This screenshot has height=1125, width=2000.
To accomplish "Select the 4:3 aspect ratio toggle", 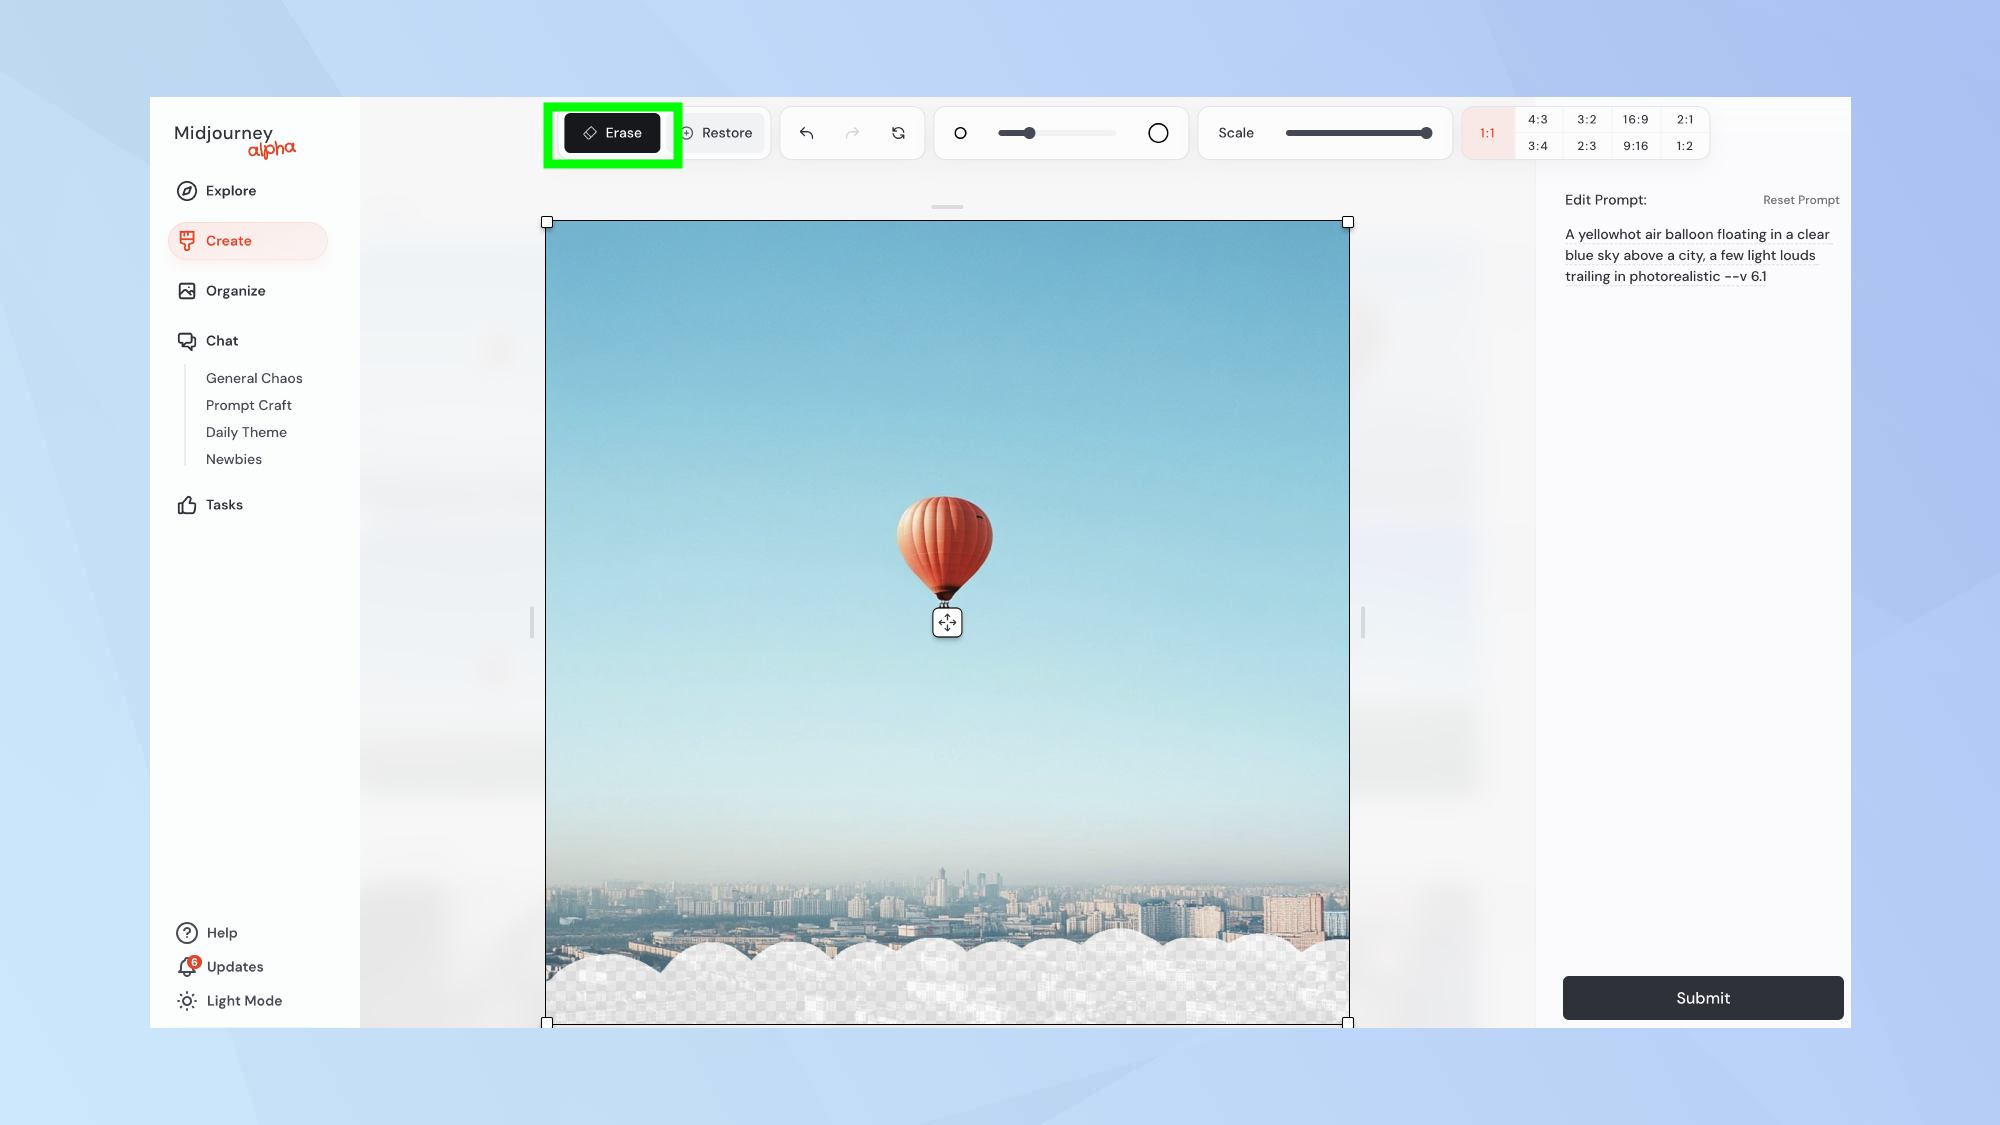I will (x=1537, y=118).
